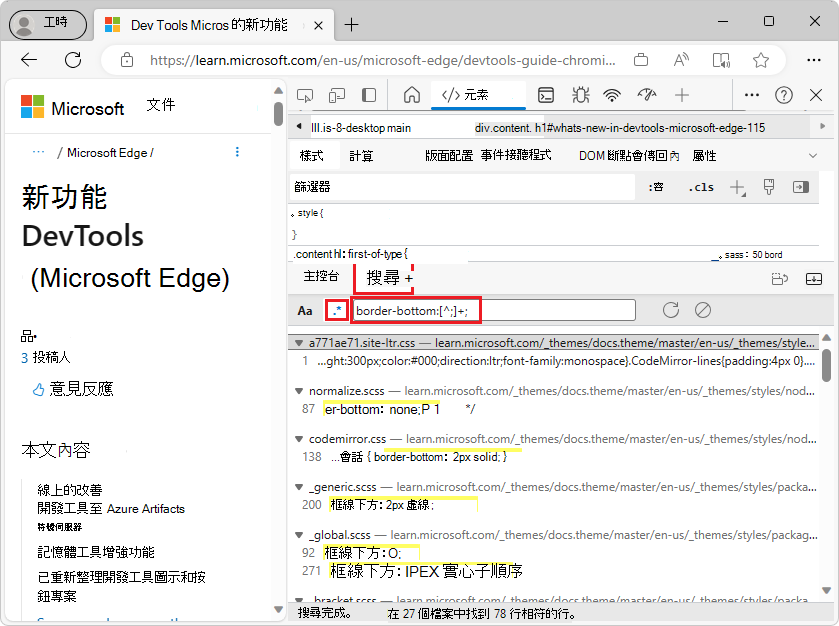The image size is (839, 626).
Task: Add page to favorites star icon
Action: pyautogui.click(x=761, y=60)
